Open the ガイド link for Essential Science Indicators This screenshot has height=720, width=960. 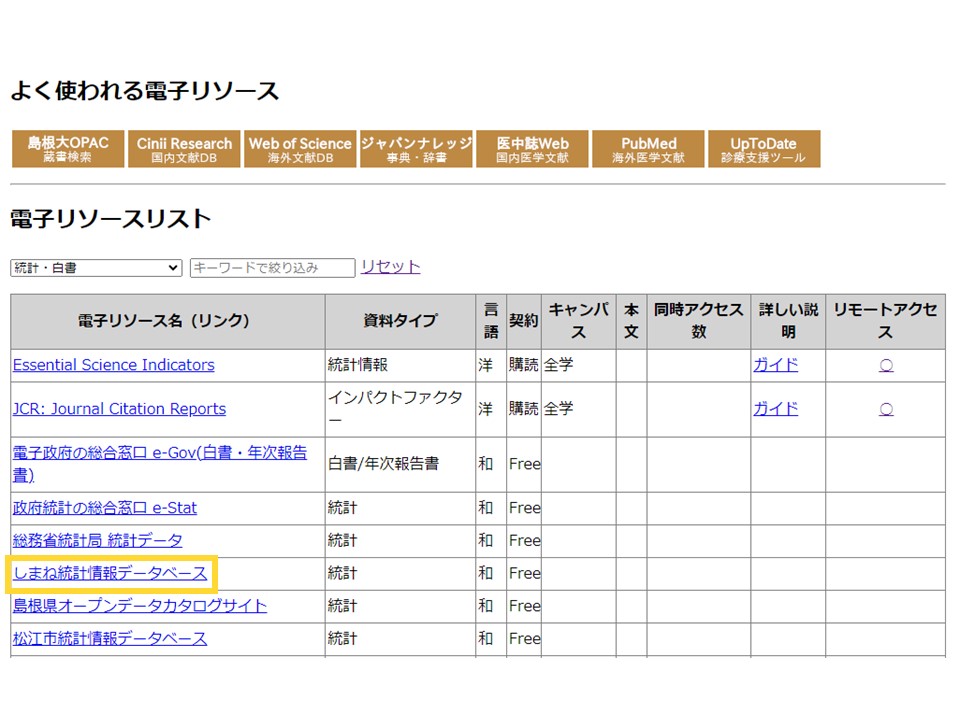[x=776, y=365]
